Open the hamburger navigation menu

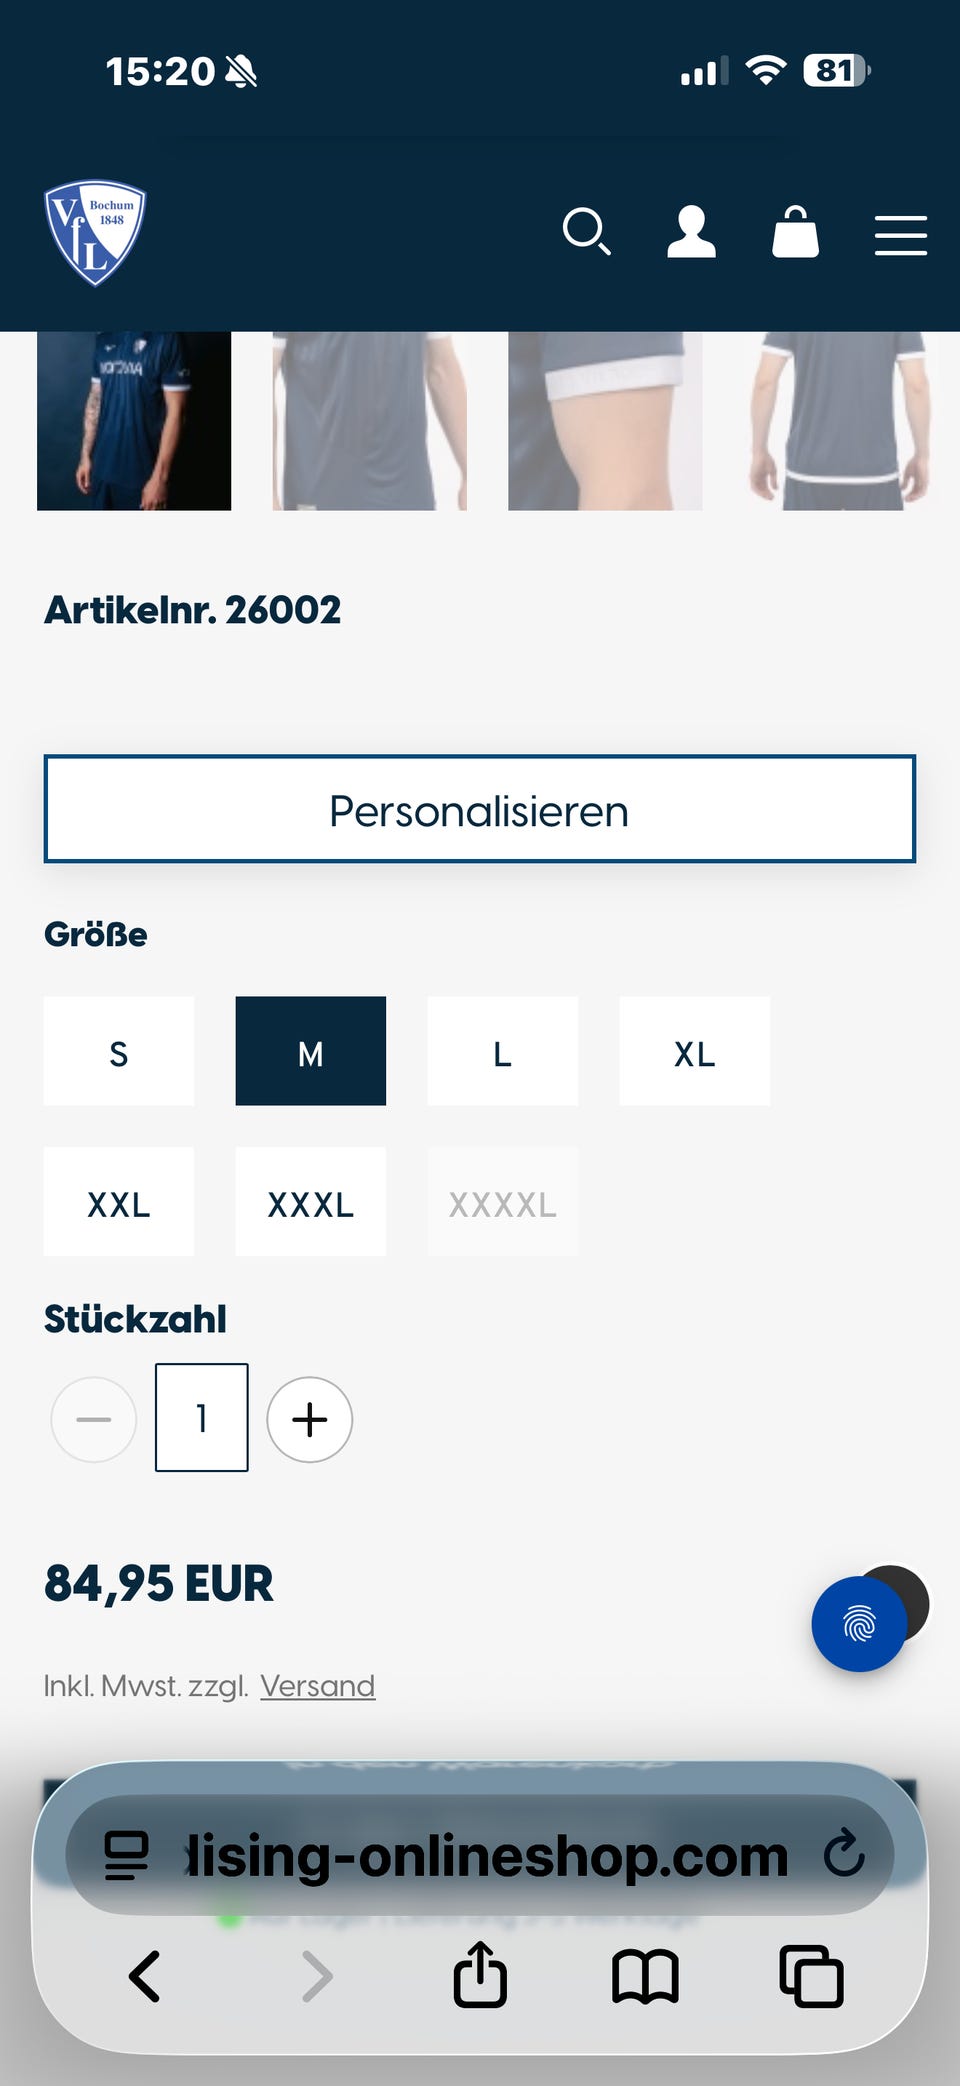[x=899, y=233]
